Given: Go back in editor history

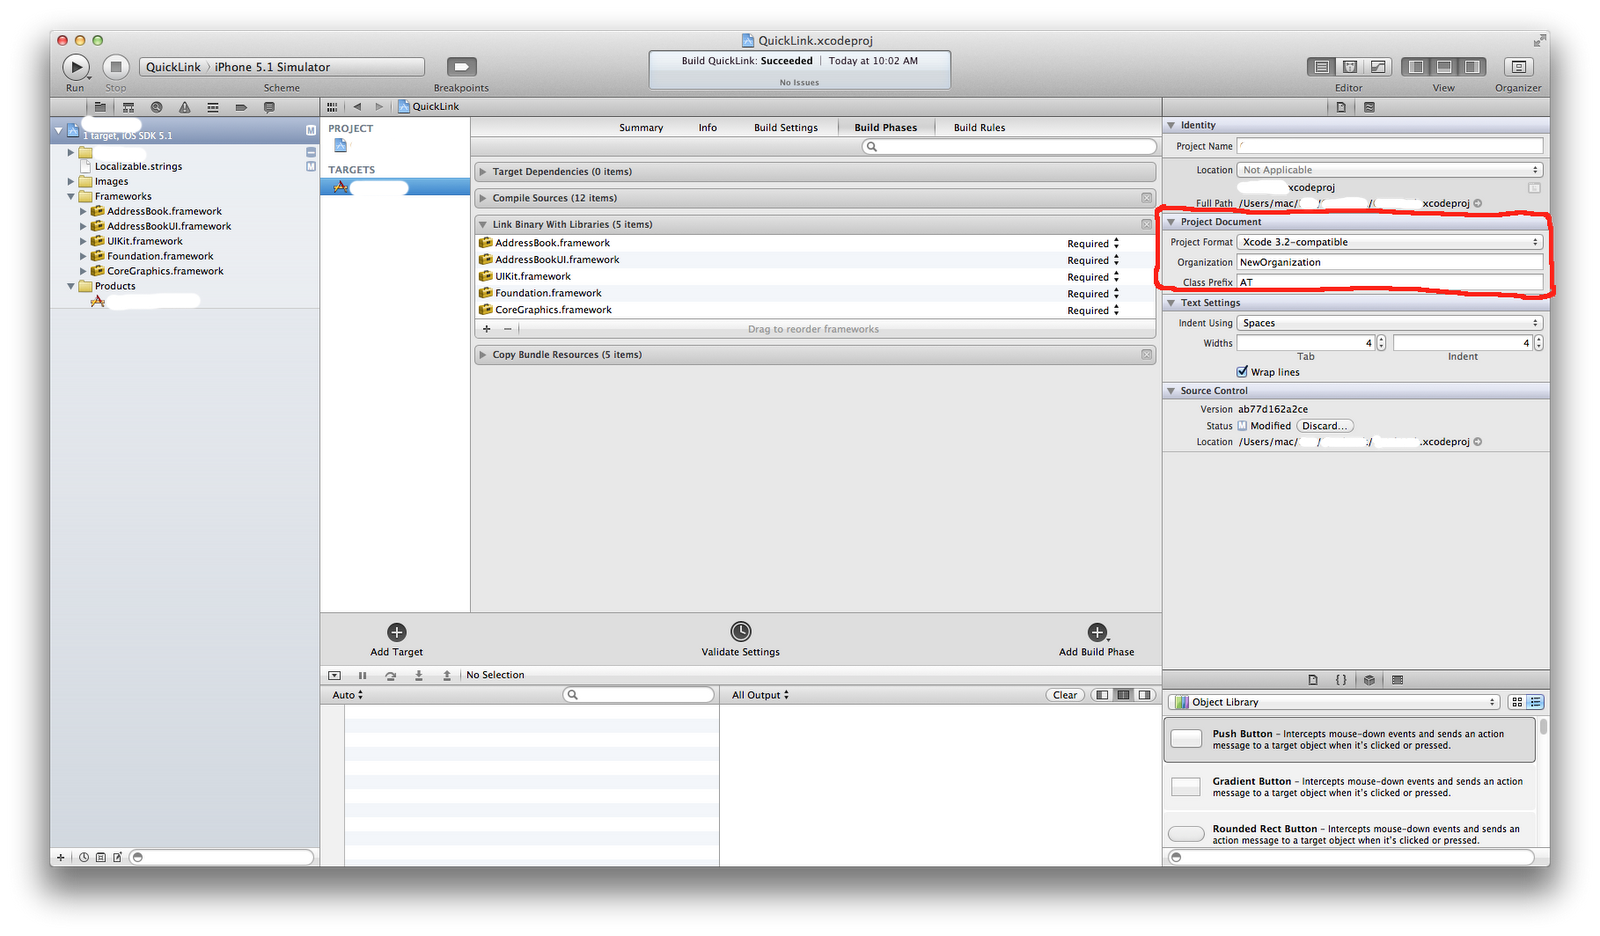Looking at the screenshot, I should pyautogui.click(x=357, y=107).
